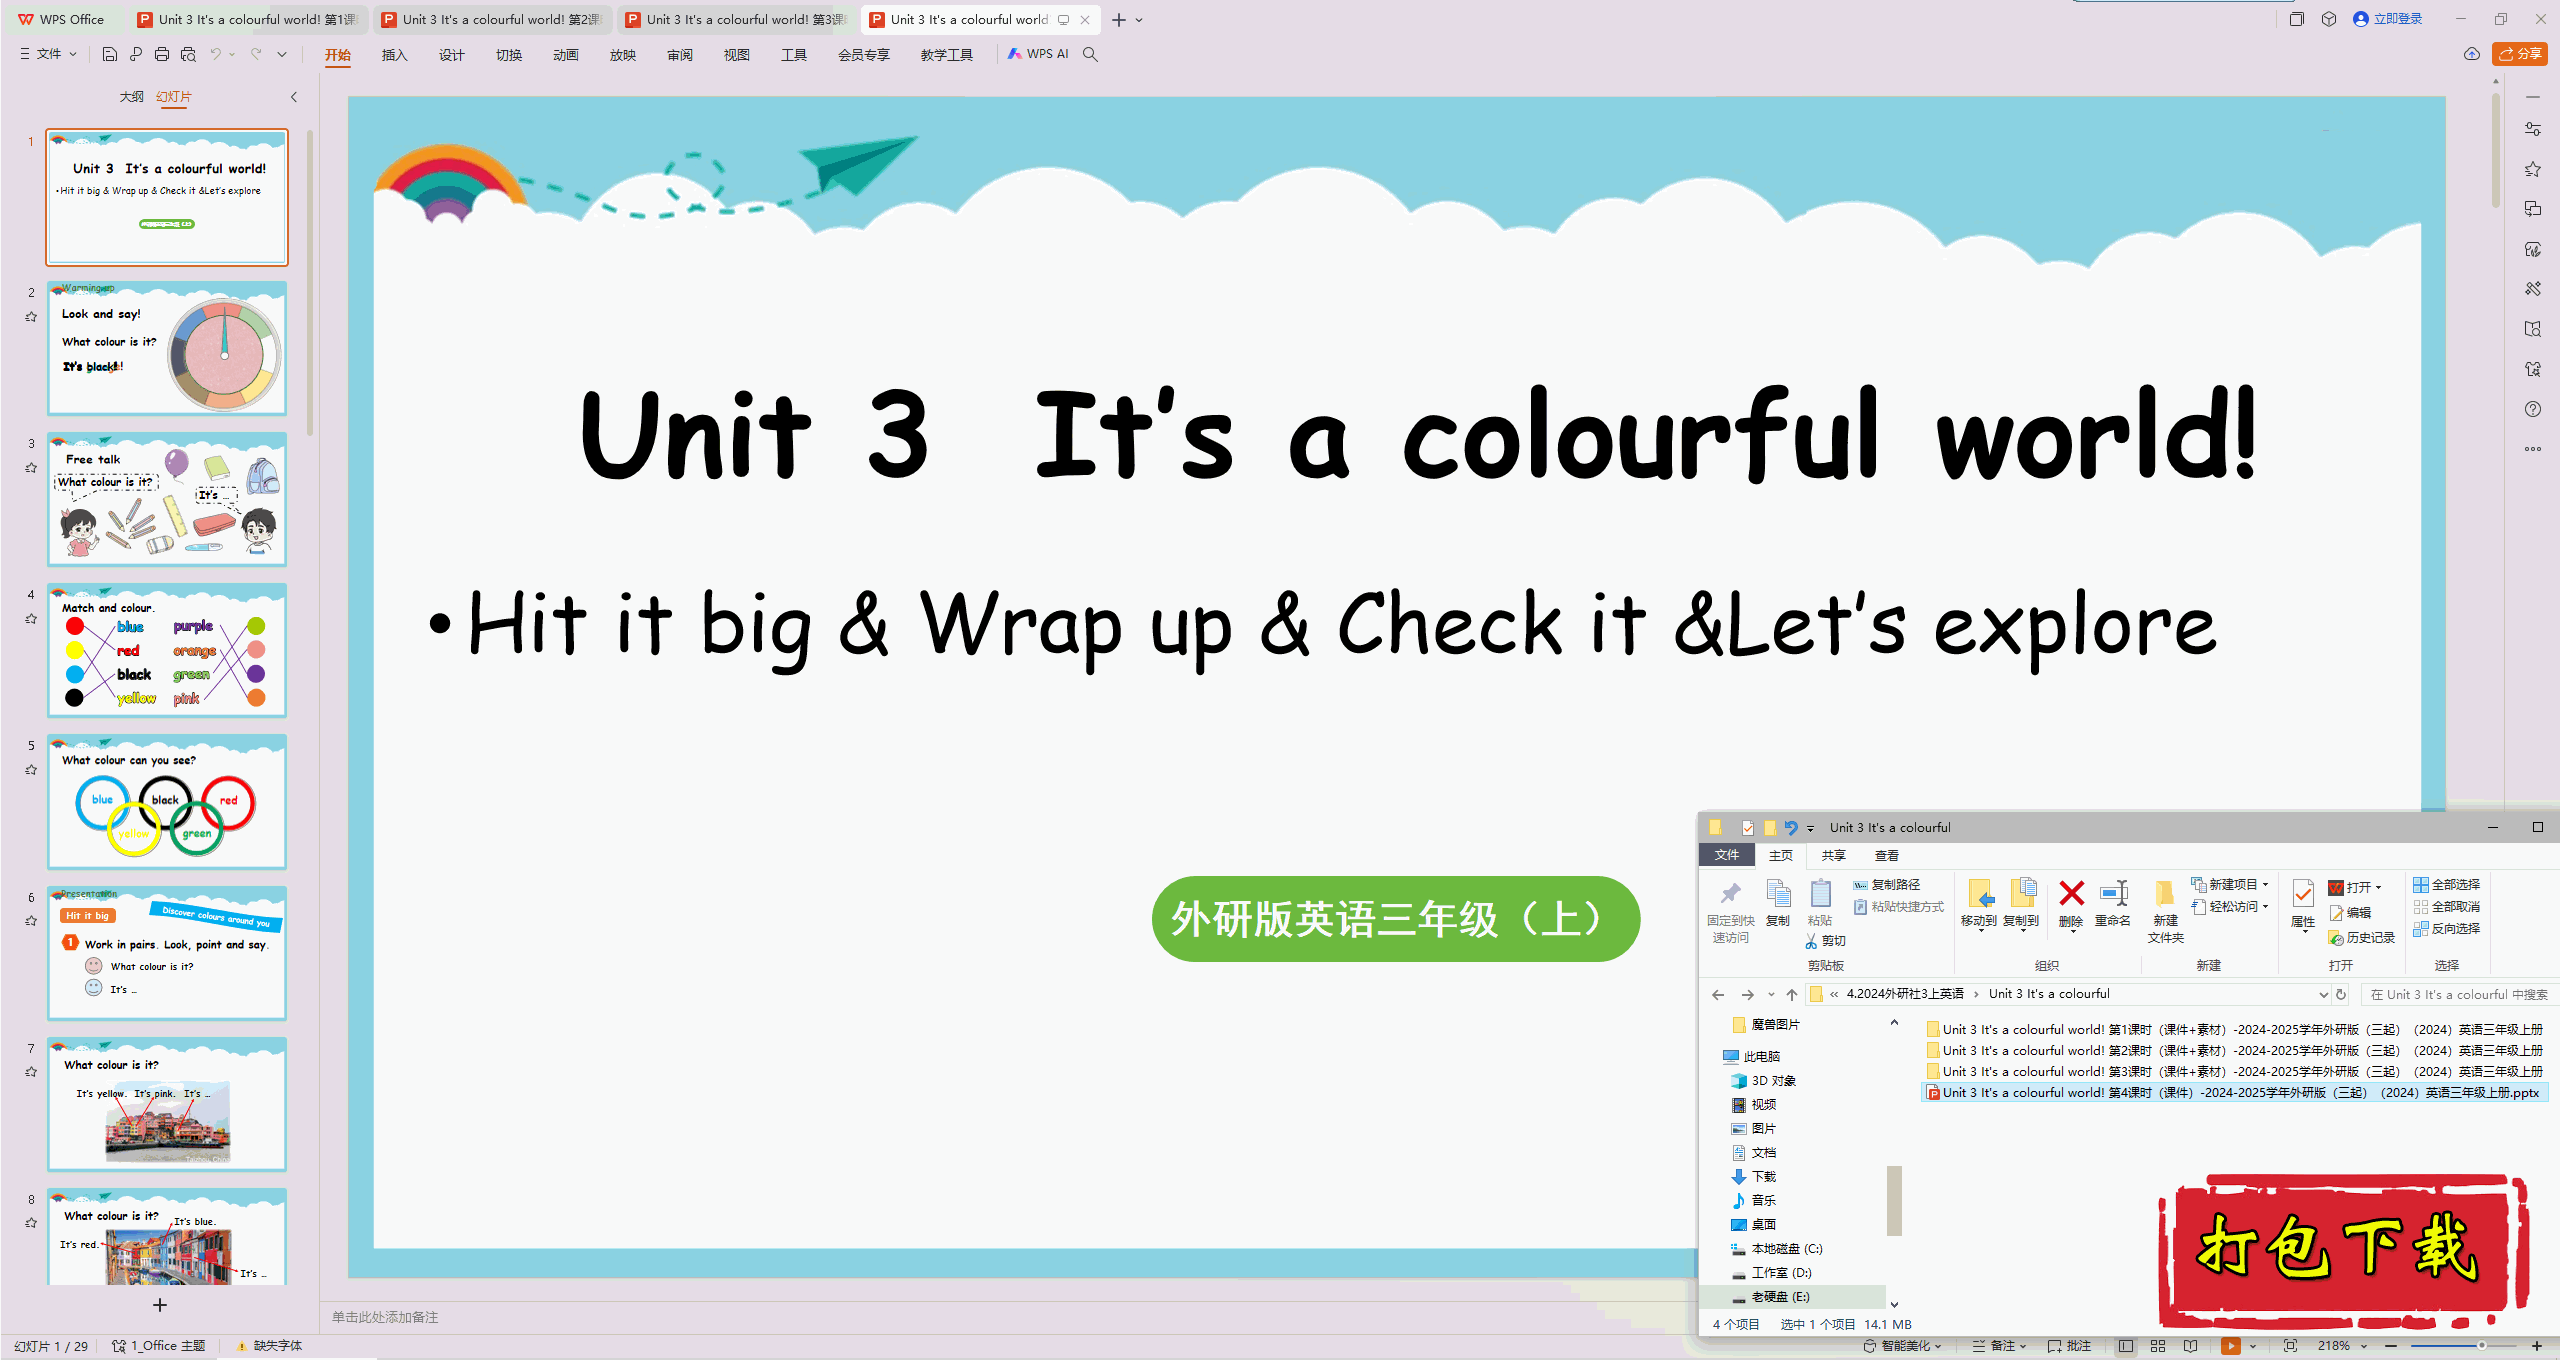Open slideshow options dropdown arrow

(2253, 1346)
